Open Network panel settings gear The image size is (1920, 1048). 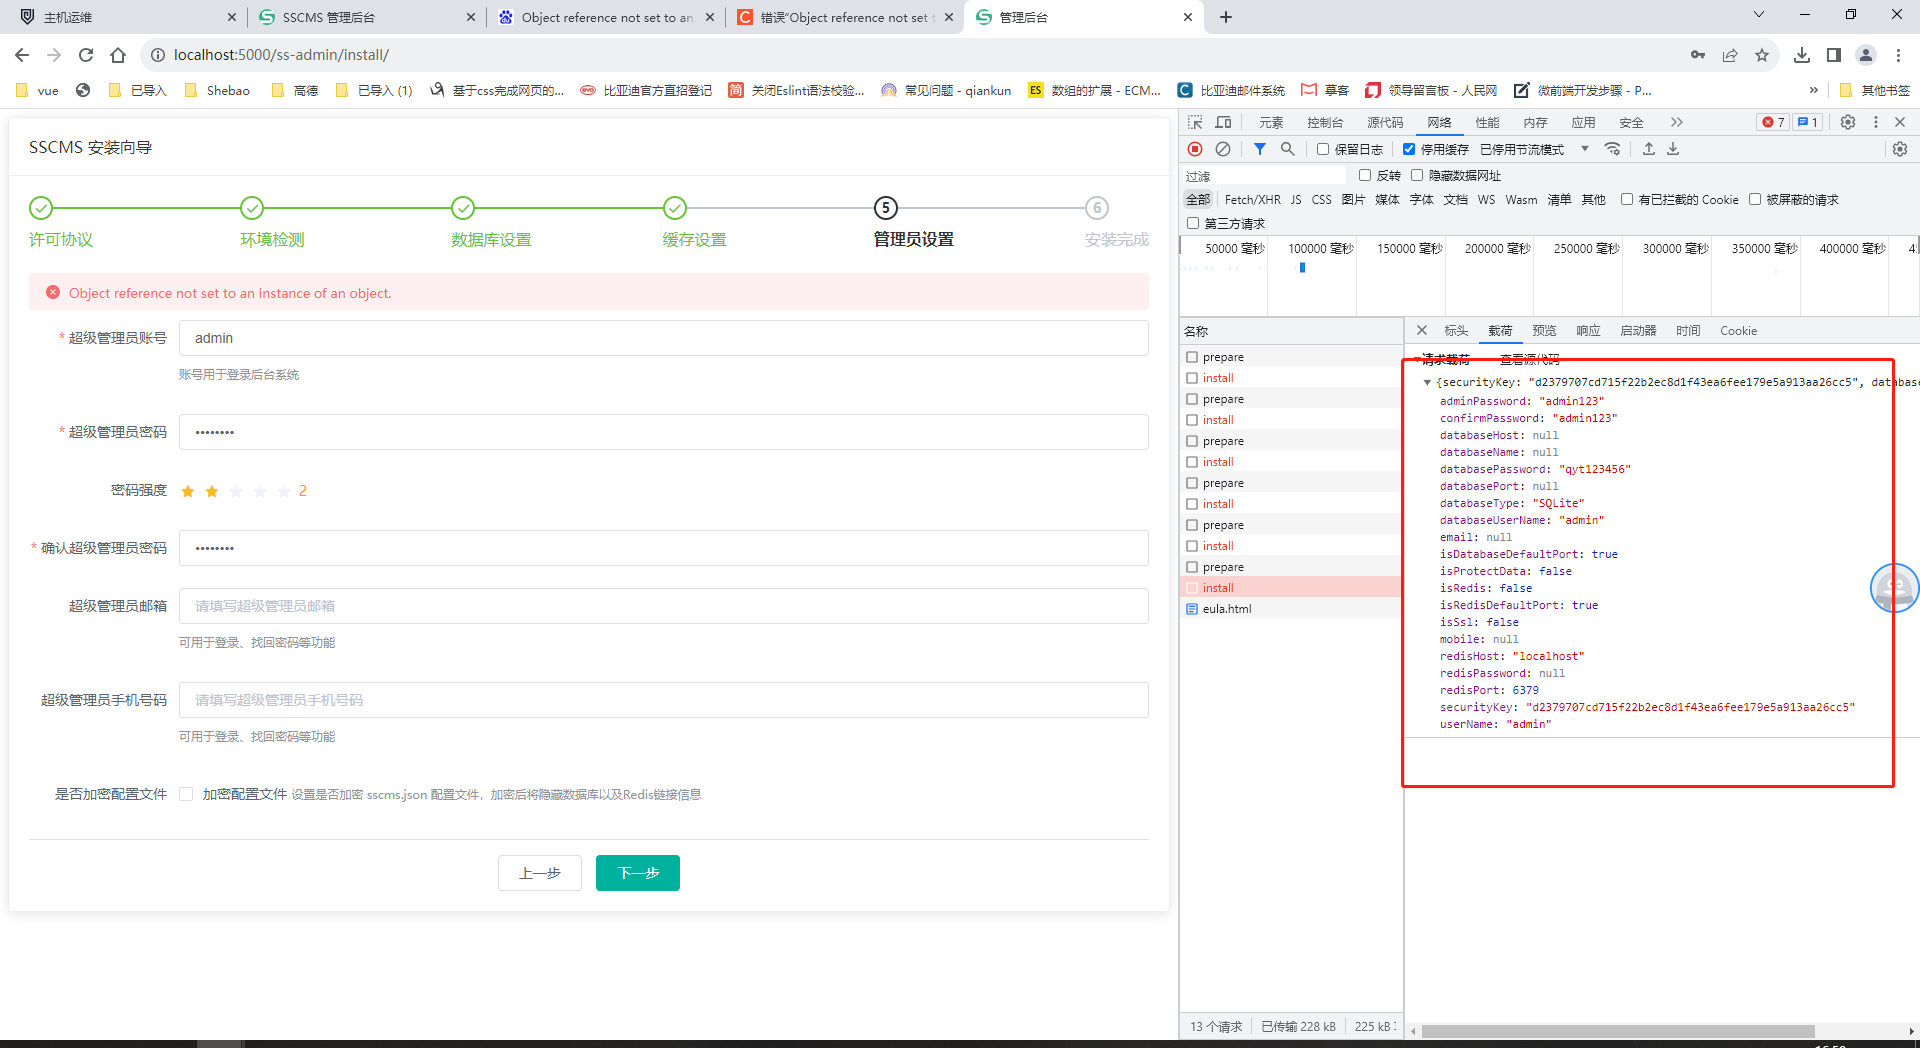(x=1900, y=149)
